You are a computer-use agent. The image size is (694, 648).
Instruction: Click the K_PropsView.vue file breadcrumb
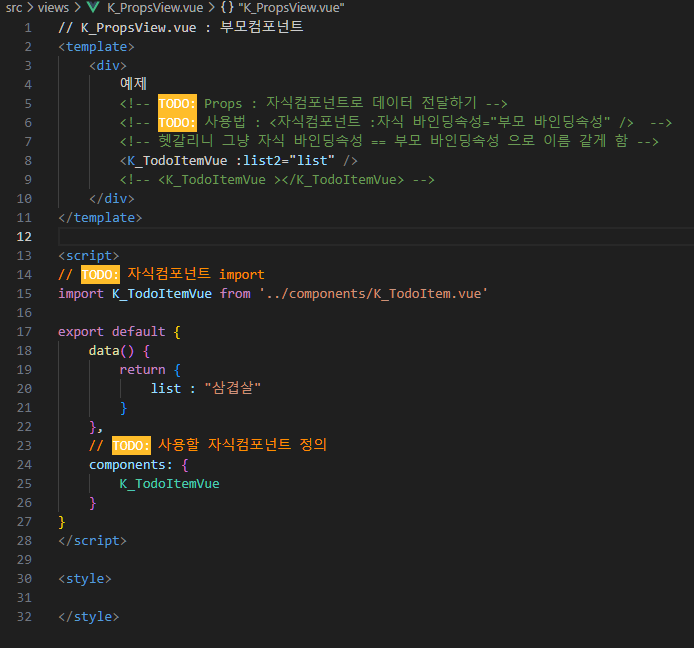pos(155,8)
